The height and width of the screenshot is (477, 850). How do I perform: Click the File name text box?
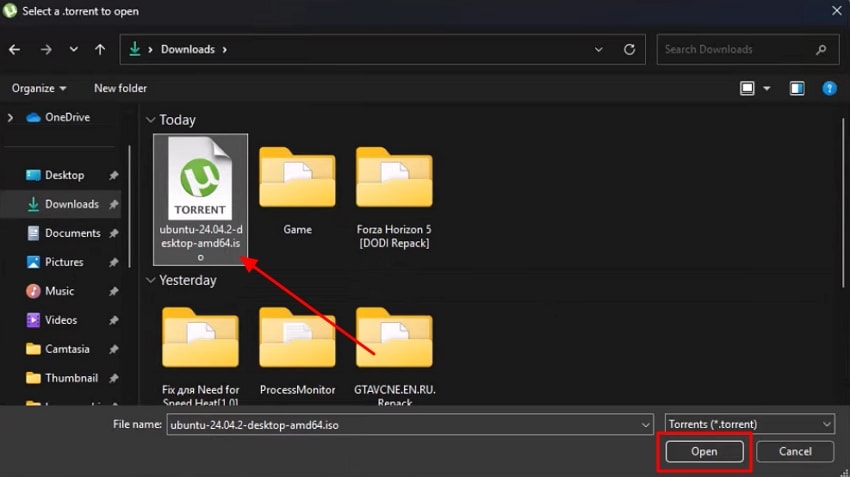click(x=403, y=425)
